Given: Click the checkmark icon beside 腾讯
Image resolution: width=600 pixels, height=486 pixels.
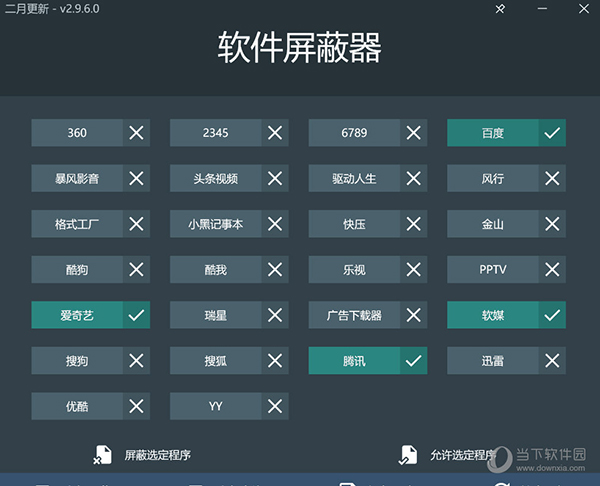Looking at the screenshot, I should pos(414,360).
